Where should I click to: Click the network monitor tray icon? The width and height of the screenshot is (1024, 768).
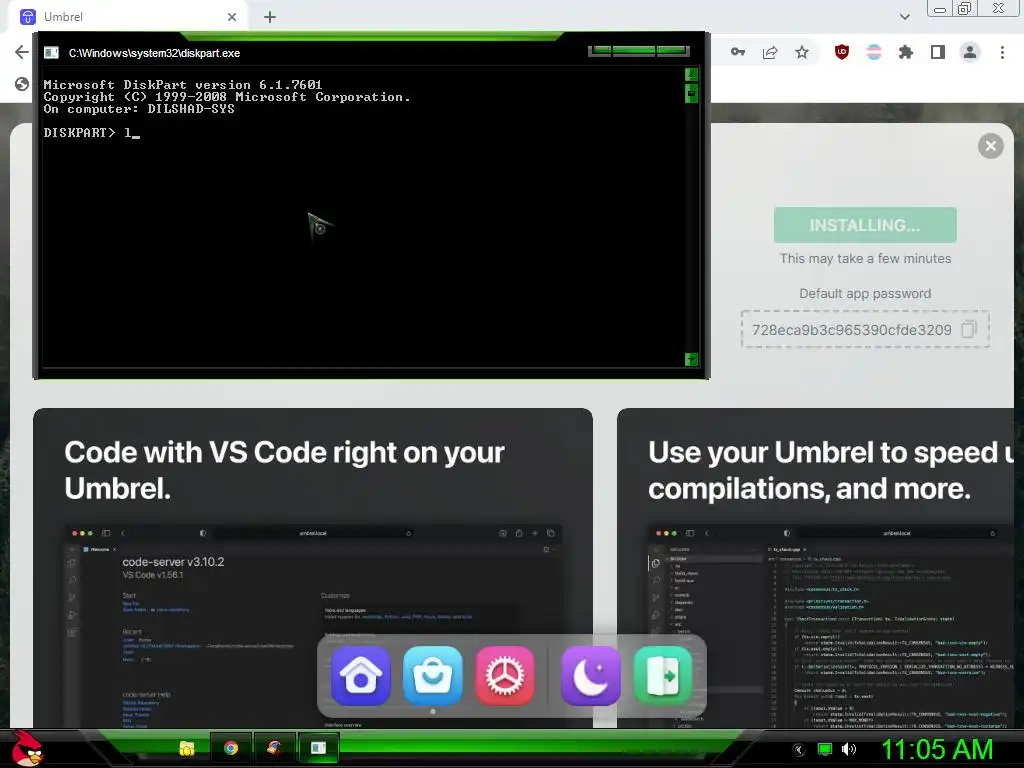click(x=825, y=749)
